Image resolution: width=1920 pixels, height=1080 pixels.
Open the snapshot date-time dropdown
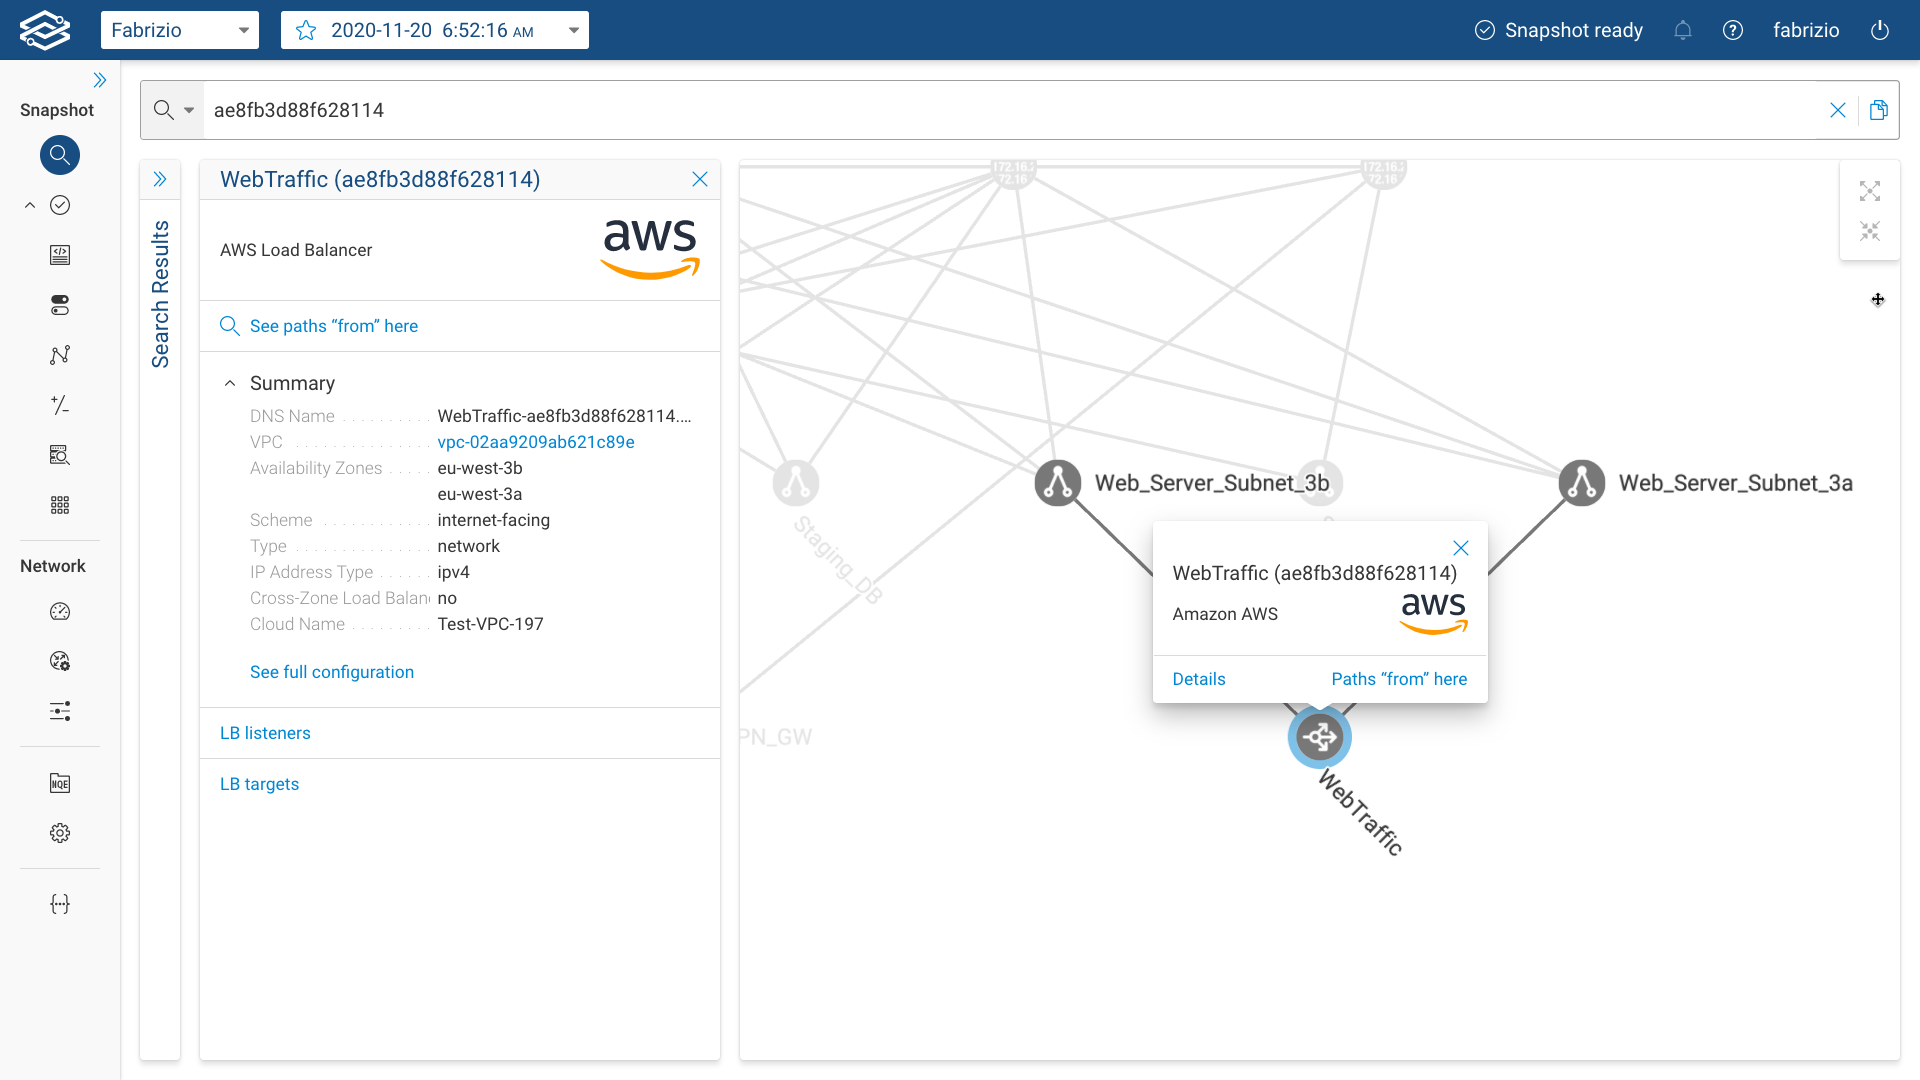(573, 30)
